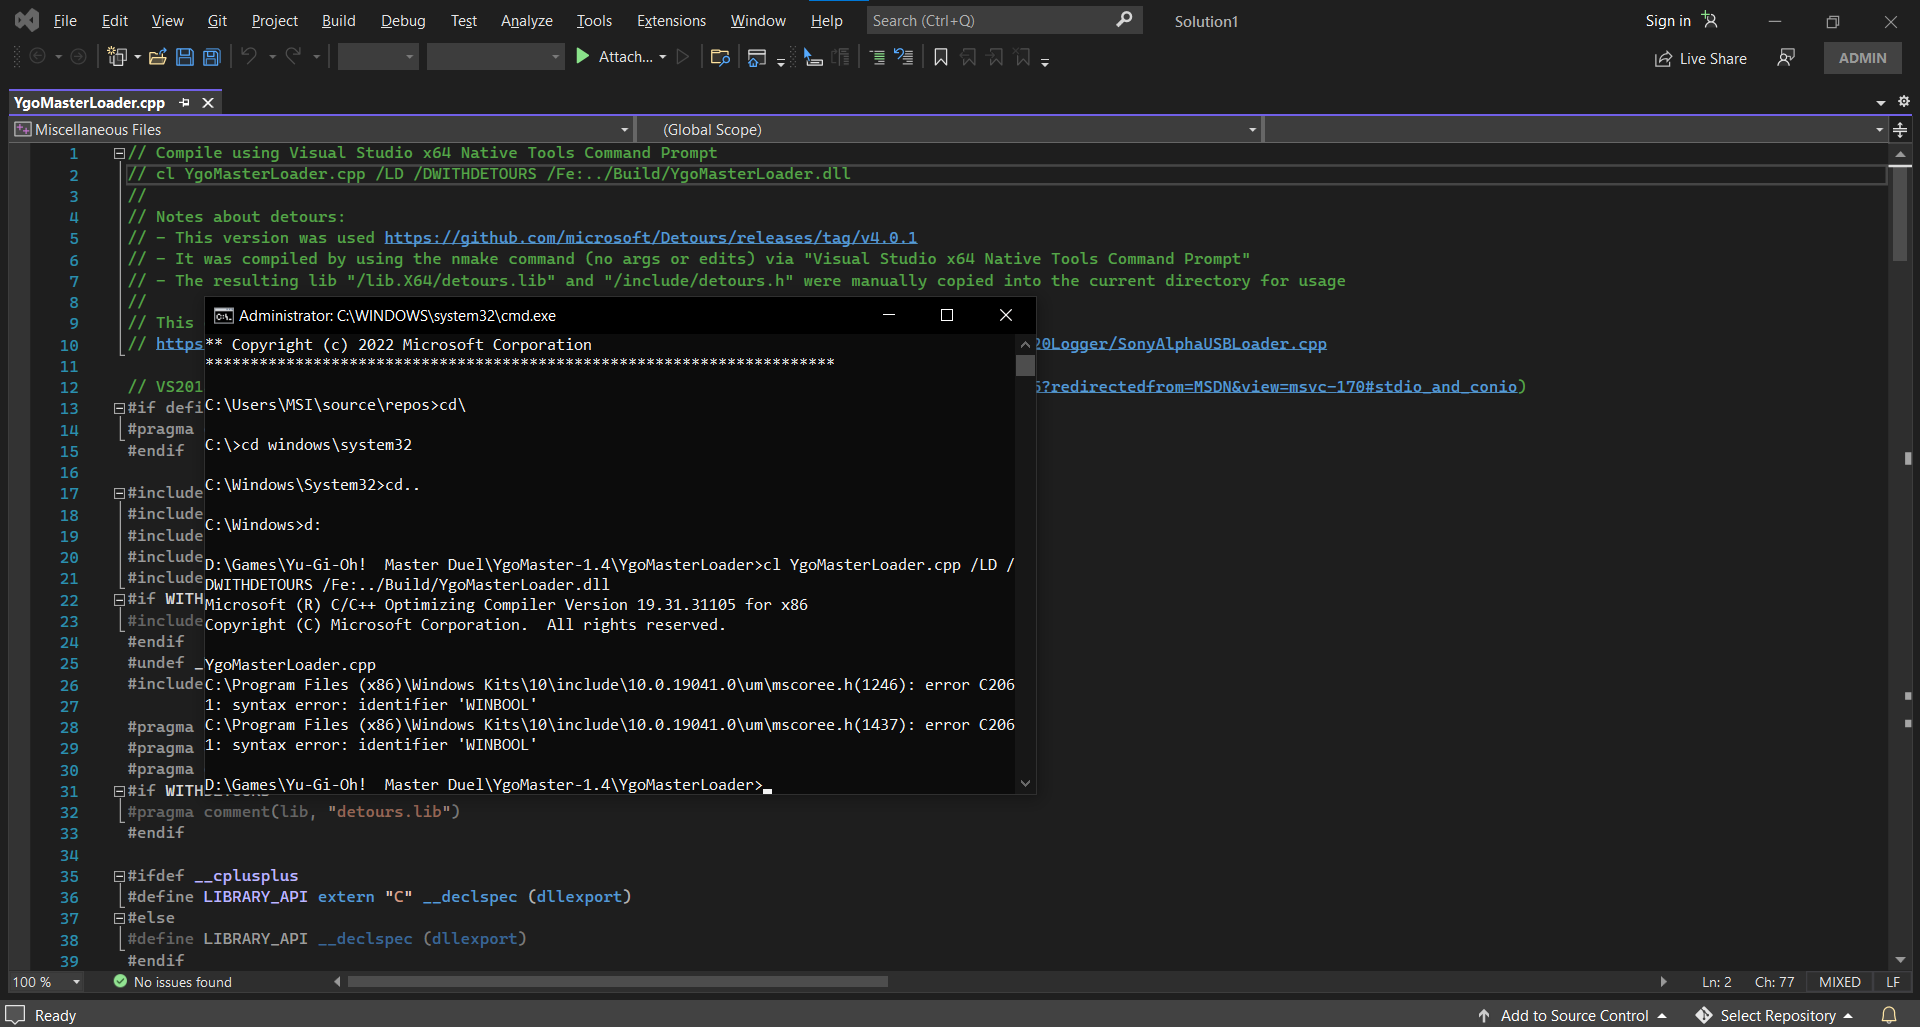Open the Debug menu
Viewport: 1920px width, 1027px height.
click(402, 20)
